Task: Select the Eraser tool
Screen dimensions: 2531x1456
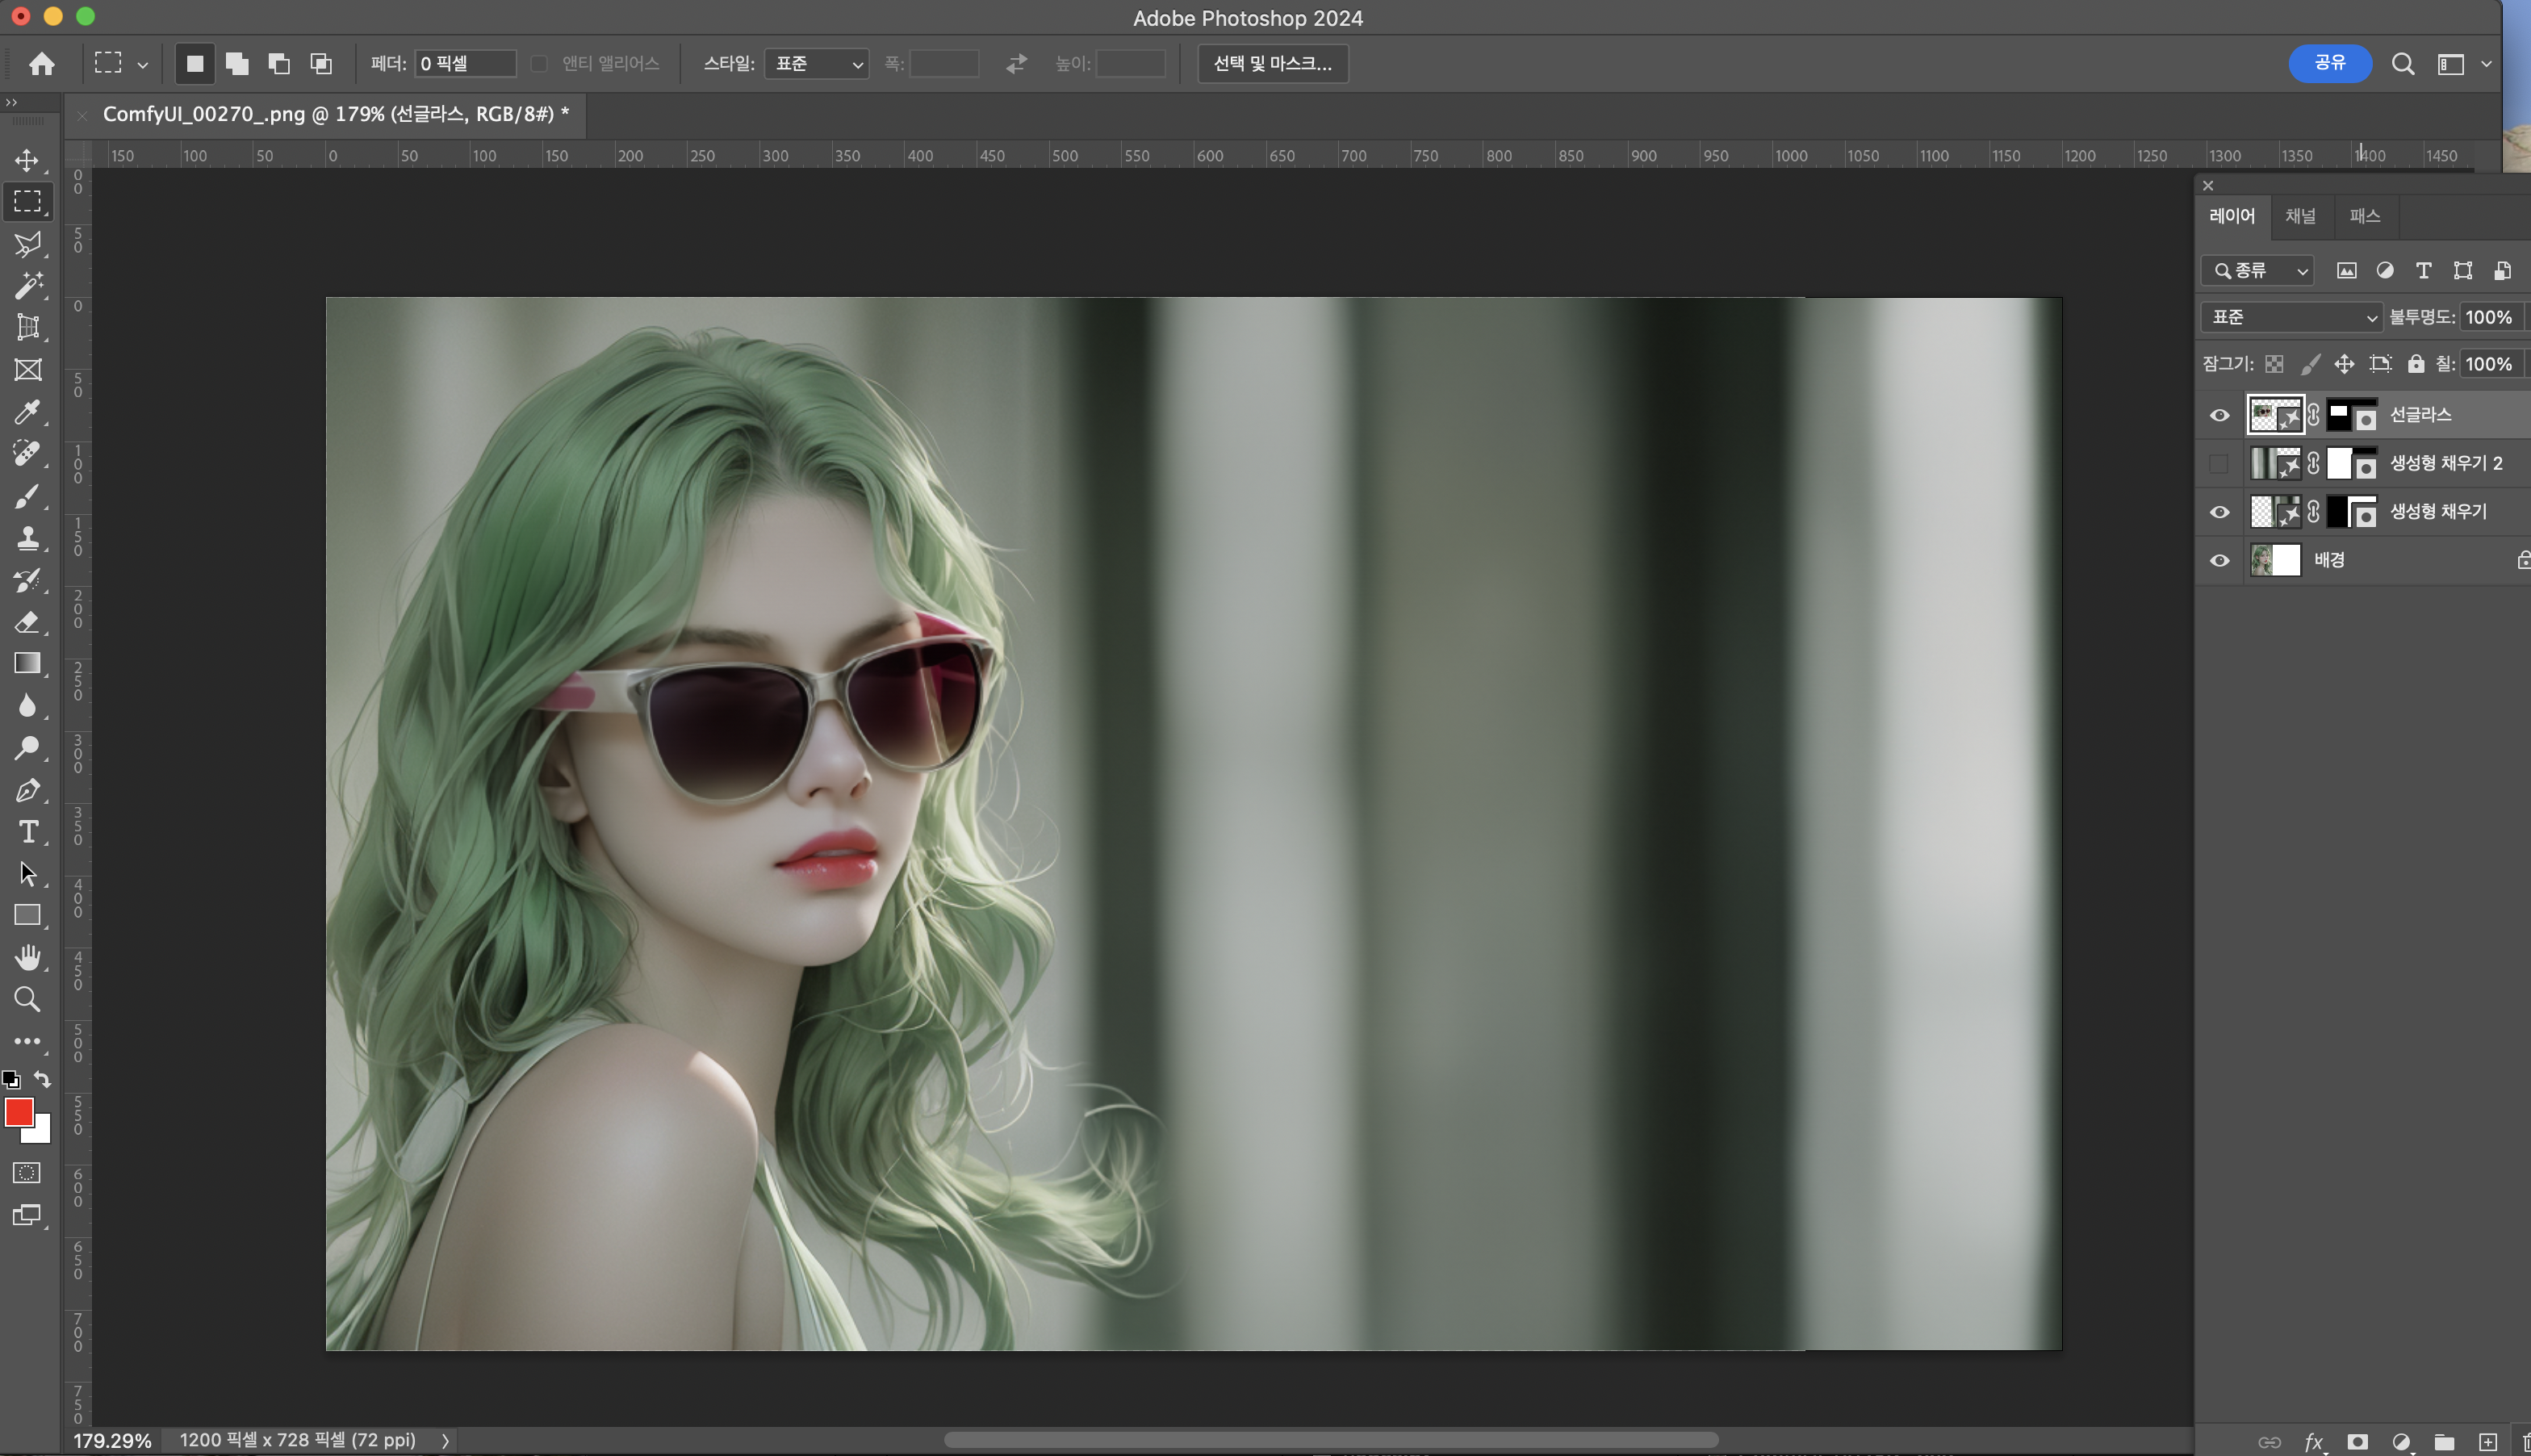Action: [x=27, y=622]
